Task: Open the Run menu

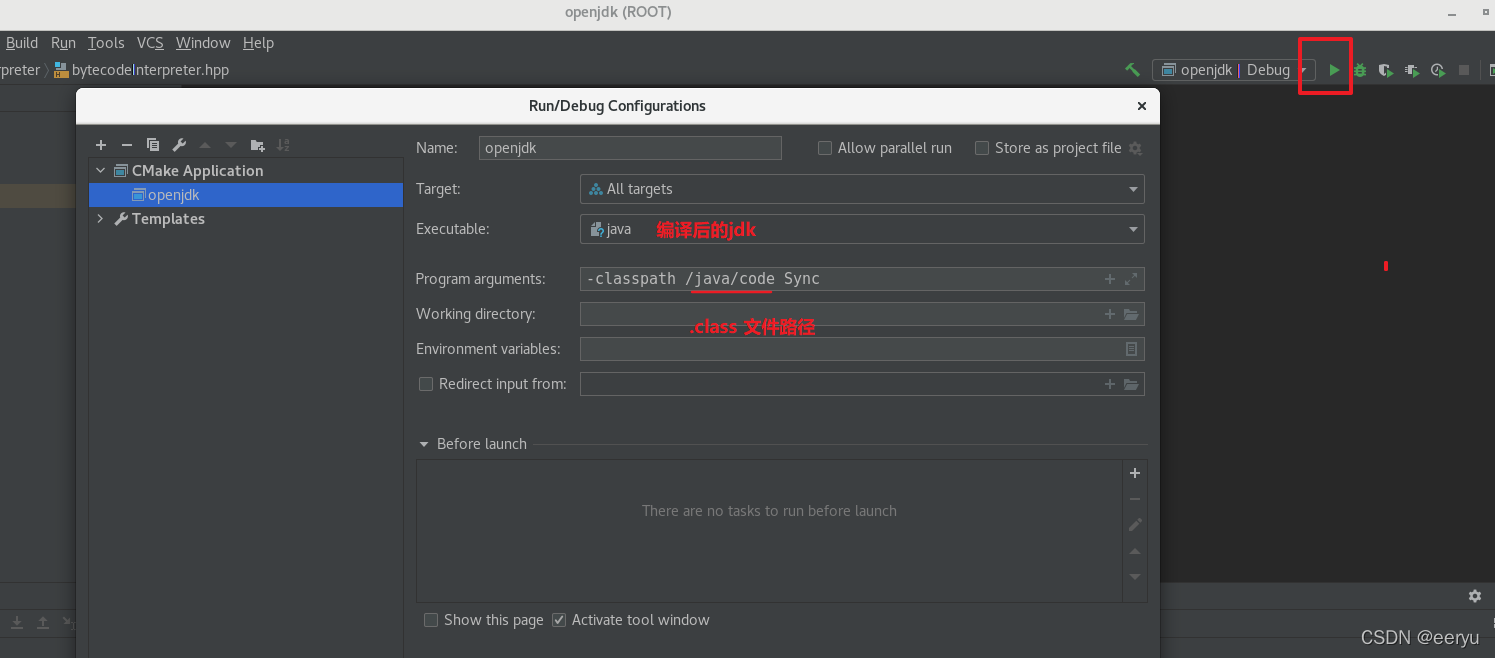Action: [x=63, y=43]
